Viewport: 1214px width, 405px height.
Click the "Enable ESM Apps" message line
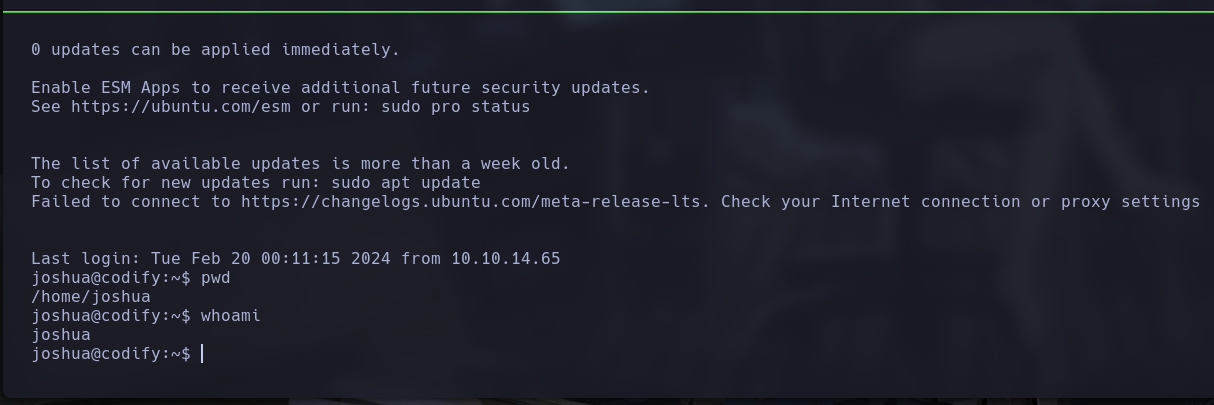pyautogui.click(x=340, y=87)
